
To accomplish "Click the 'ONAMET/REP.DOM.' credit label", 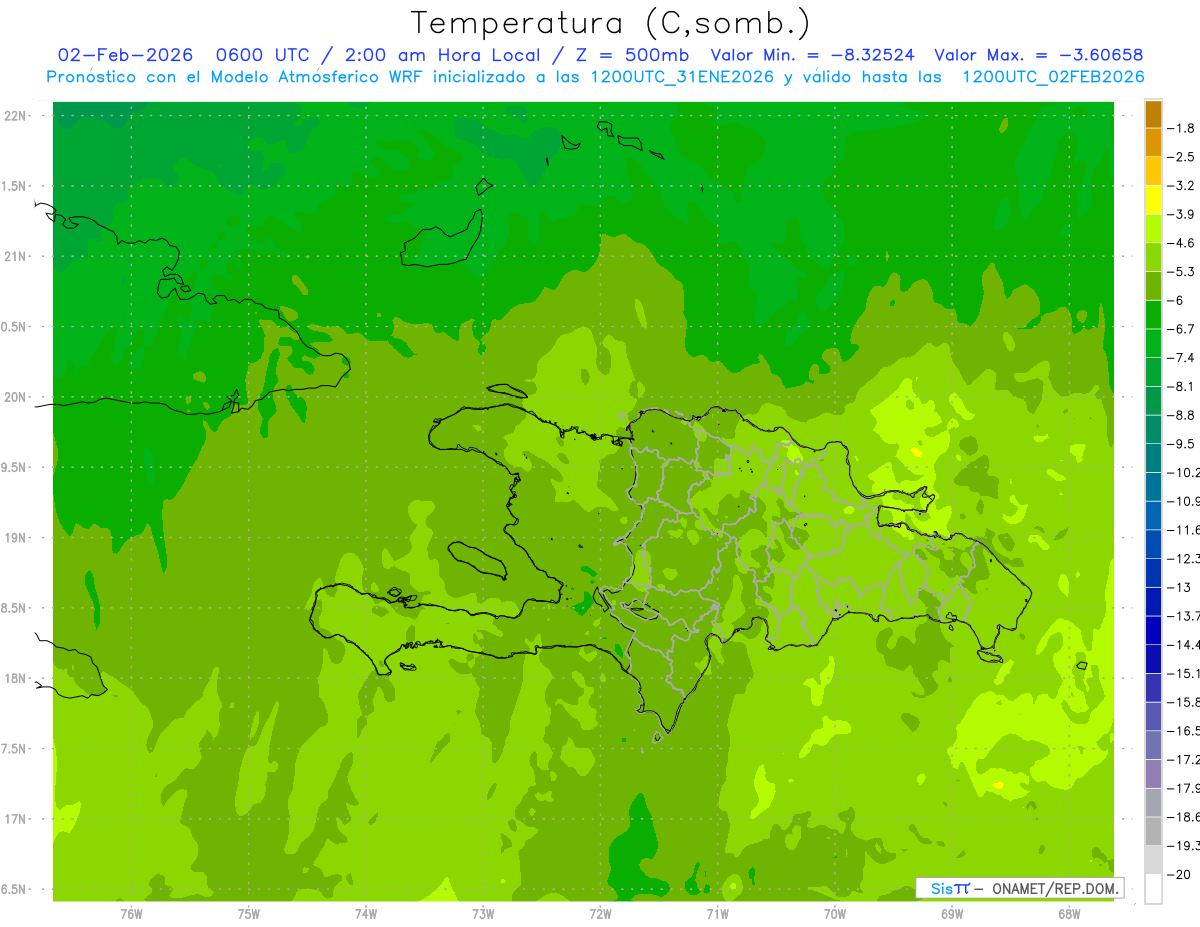I will pos(1055,888).
